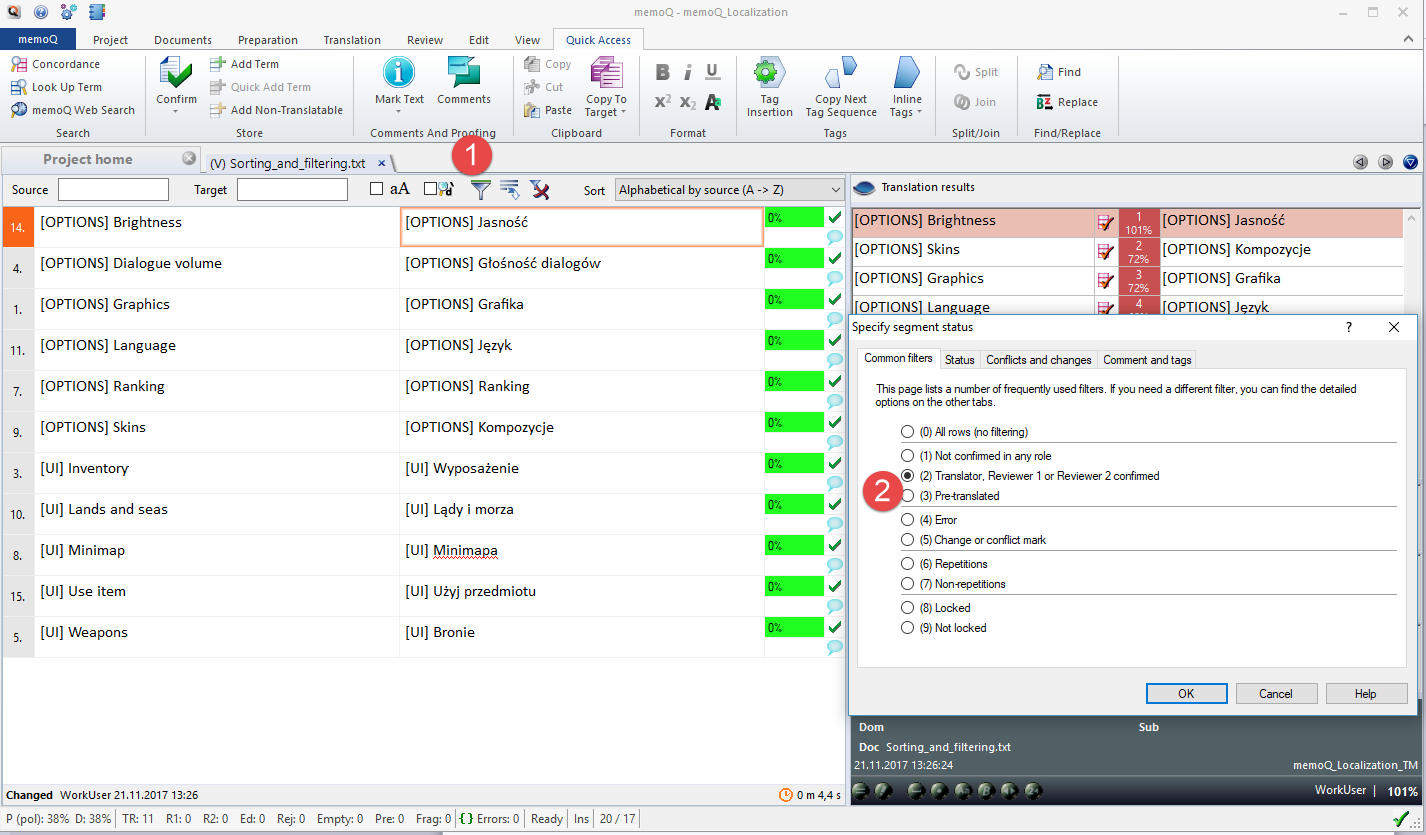Screen dimensions: 1426x835
Task: Open Comment and tags tab
Action: coord(1147,360)
